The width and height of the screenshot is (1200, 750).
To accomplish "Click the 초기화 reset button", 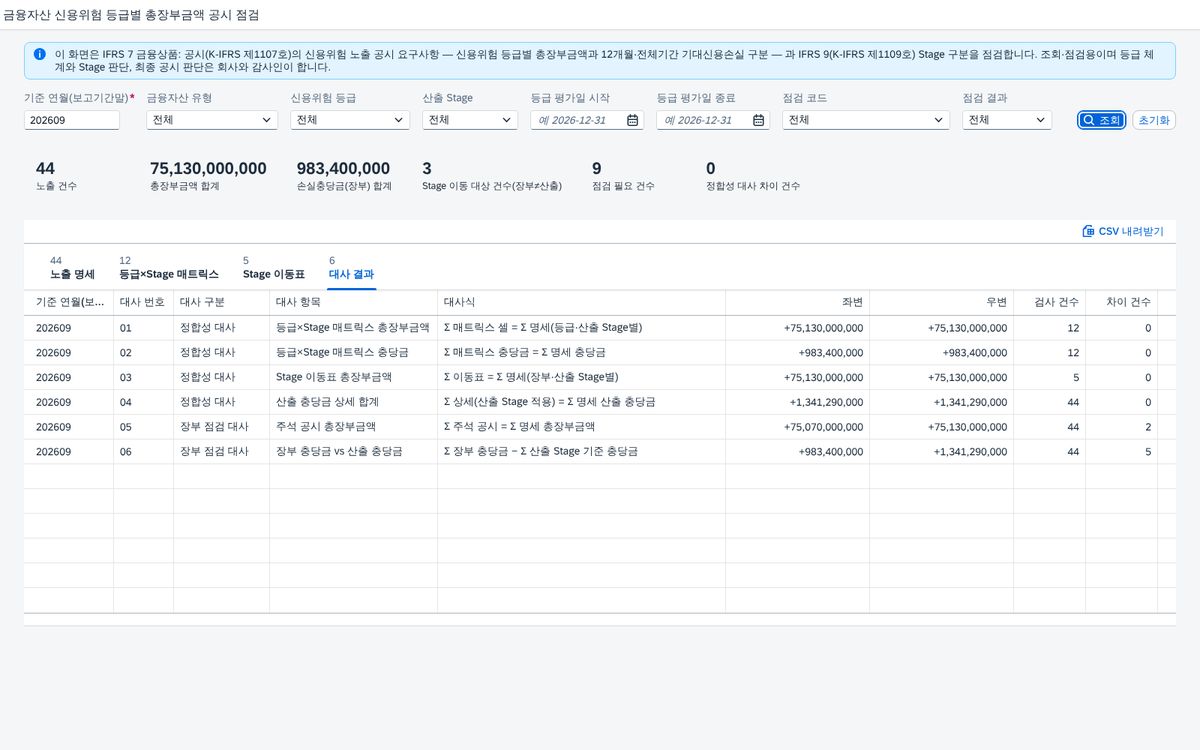I will pyautogui.click(x=1154, y=120).
